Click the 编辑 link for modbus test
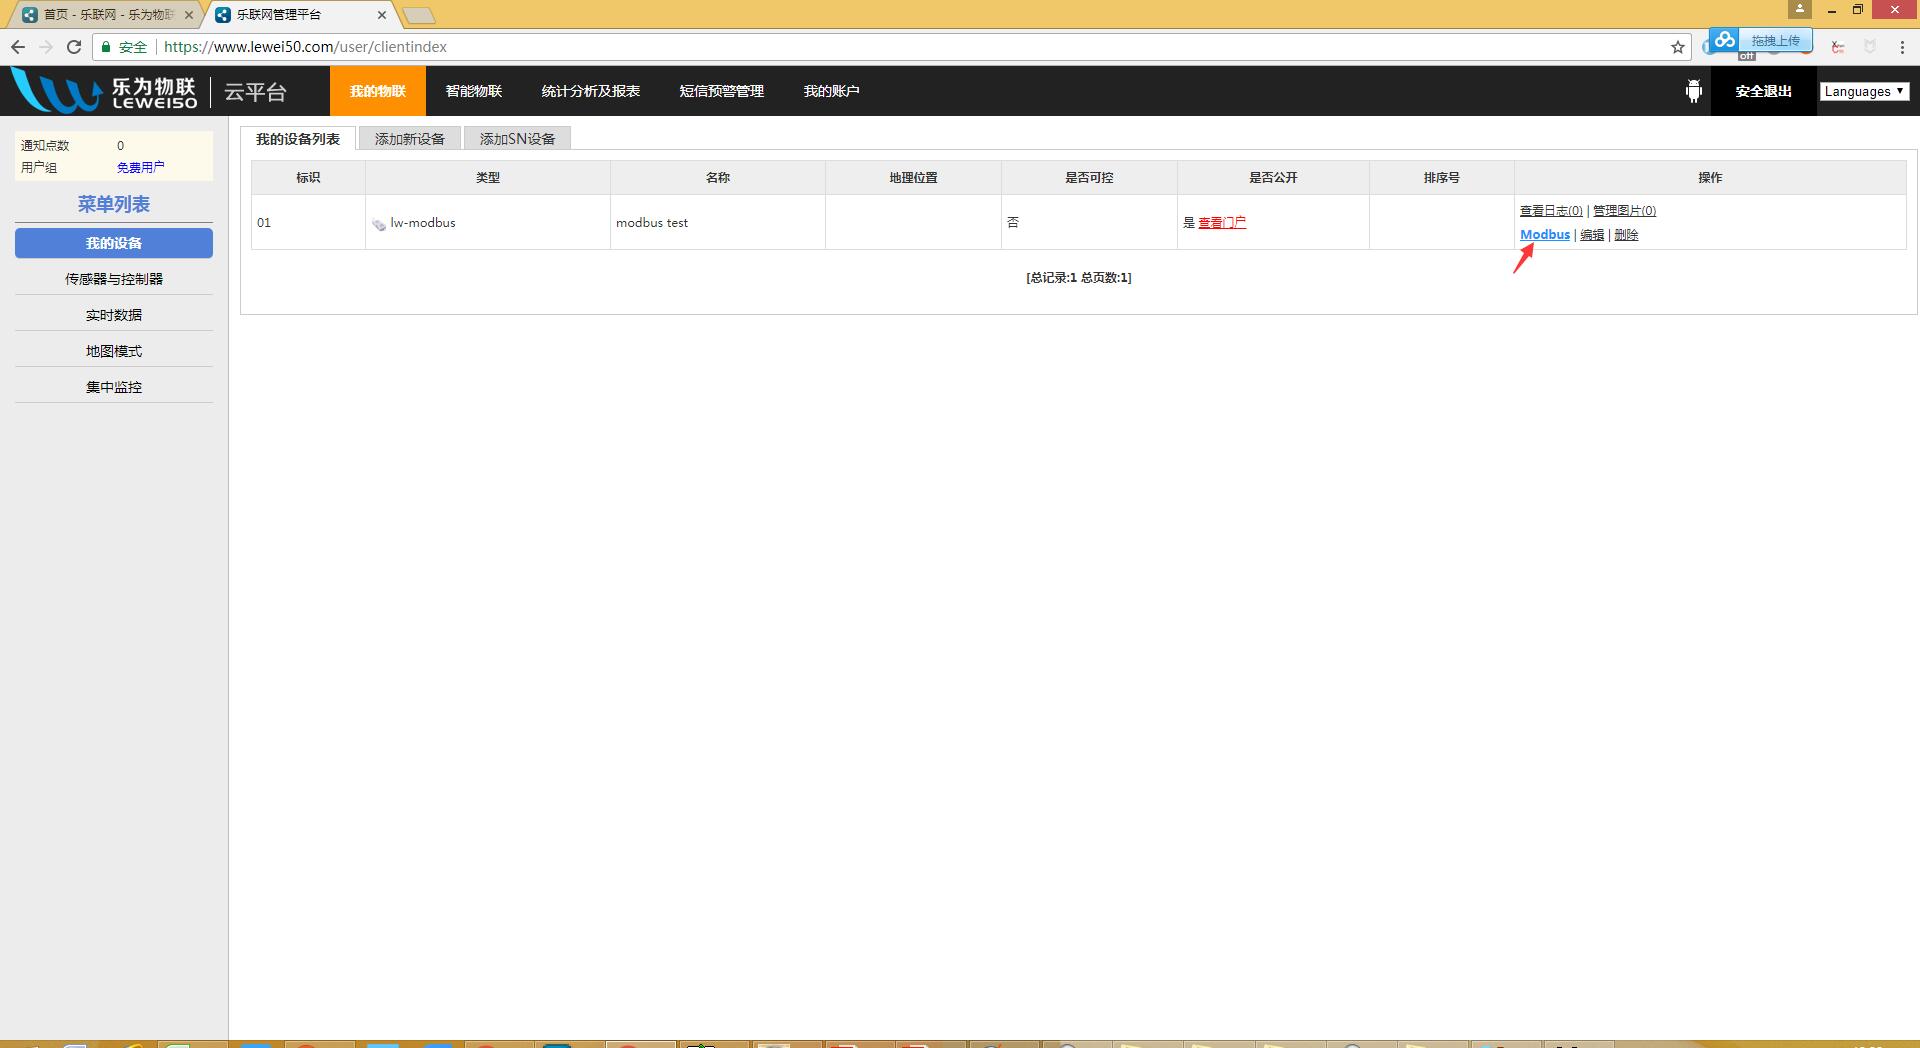 pyautogui.click(x=1592, y=235)
